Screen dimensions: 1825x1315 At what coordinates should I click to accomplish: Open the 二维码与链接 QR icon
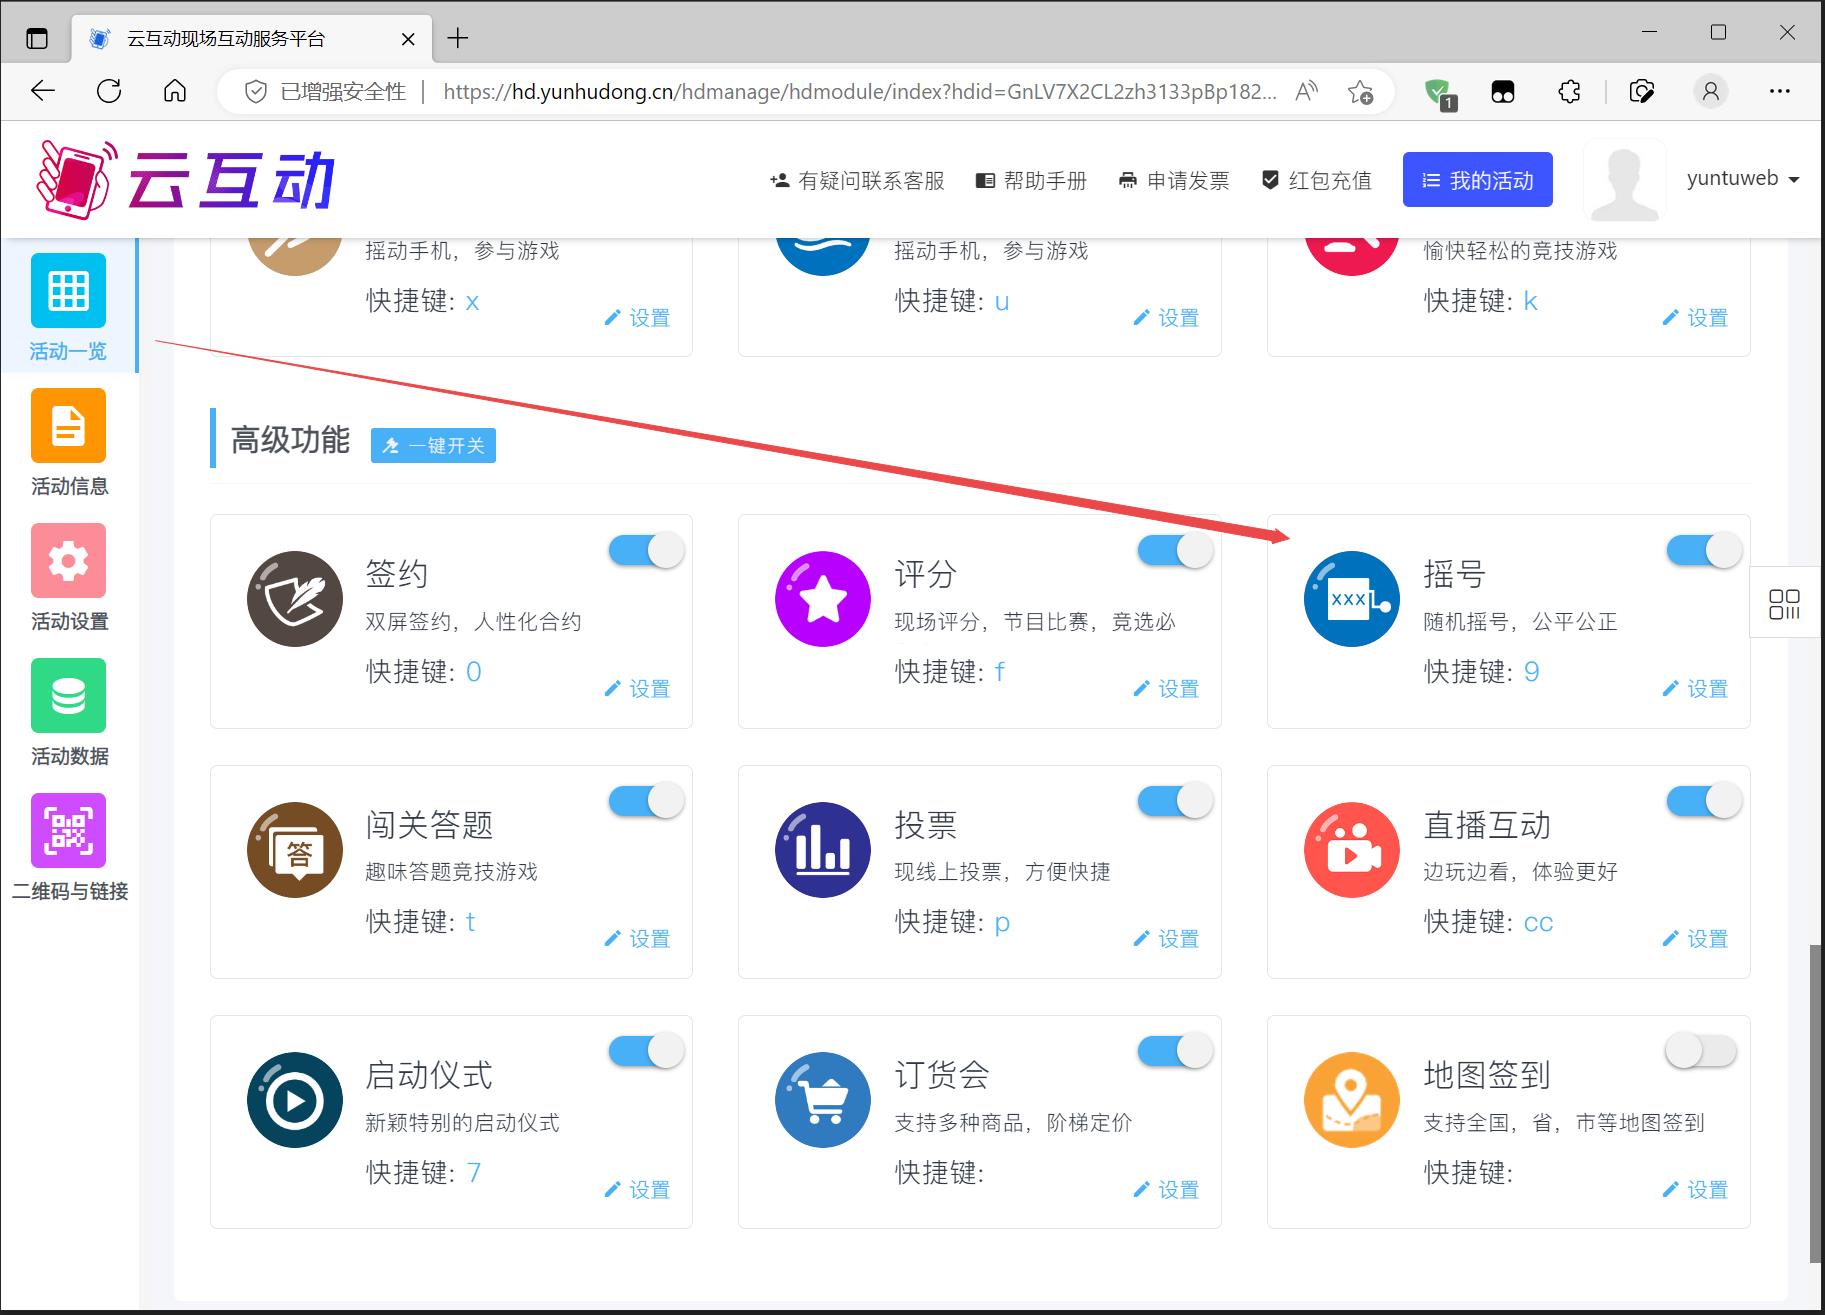coord(68,830)
